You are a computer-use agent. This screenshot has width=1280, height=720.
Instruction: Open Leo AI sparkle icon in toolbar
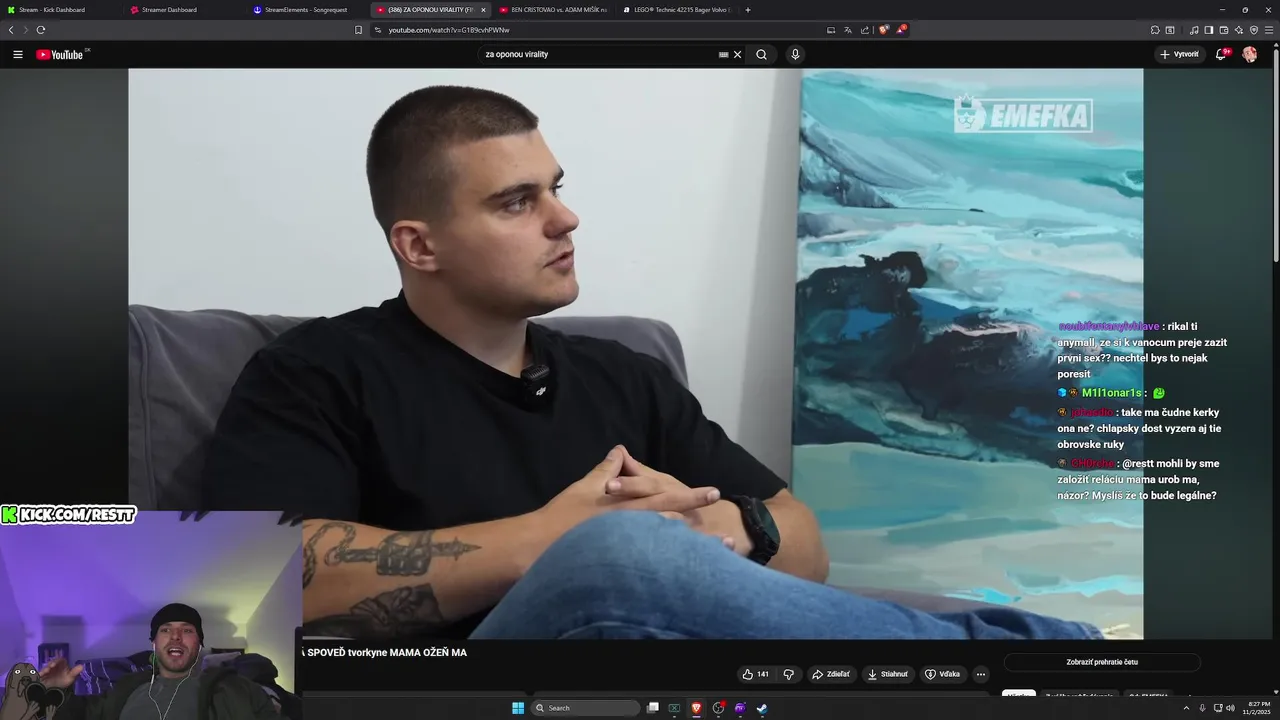(1239, 30)
